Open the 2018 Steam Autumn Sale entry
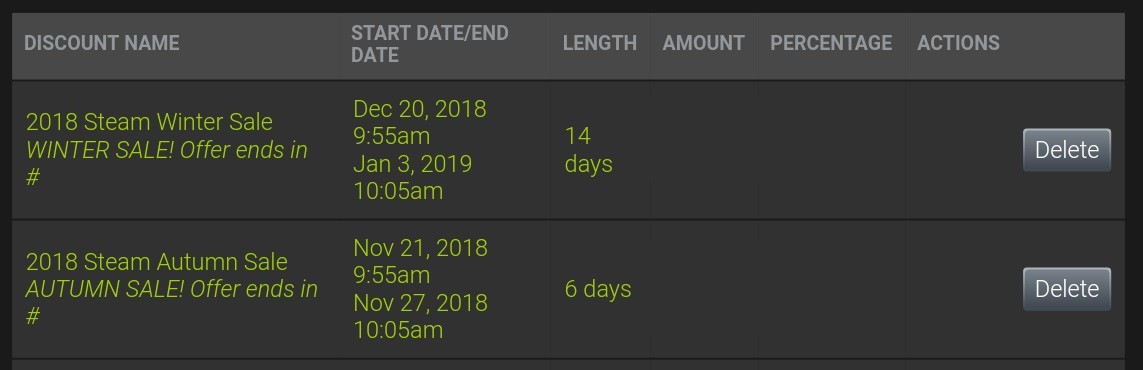Screen dimensions: 1143x370 click(157, 261)
